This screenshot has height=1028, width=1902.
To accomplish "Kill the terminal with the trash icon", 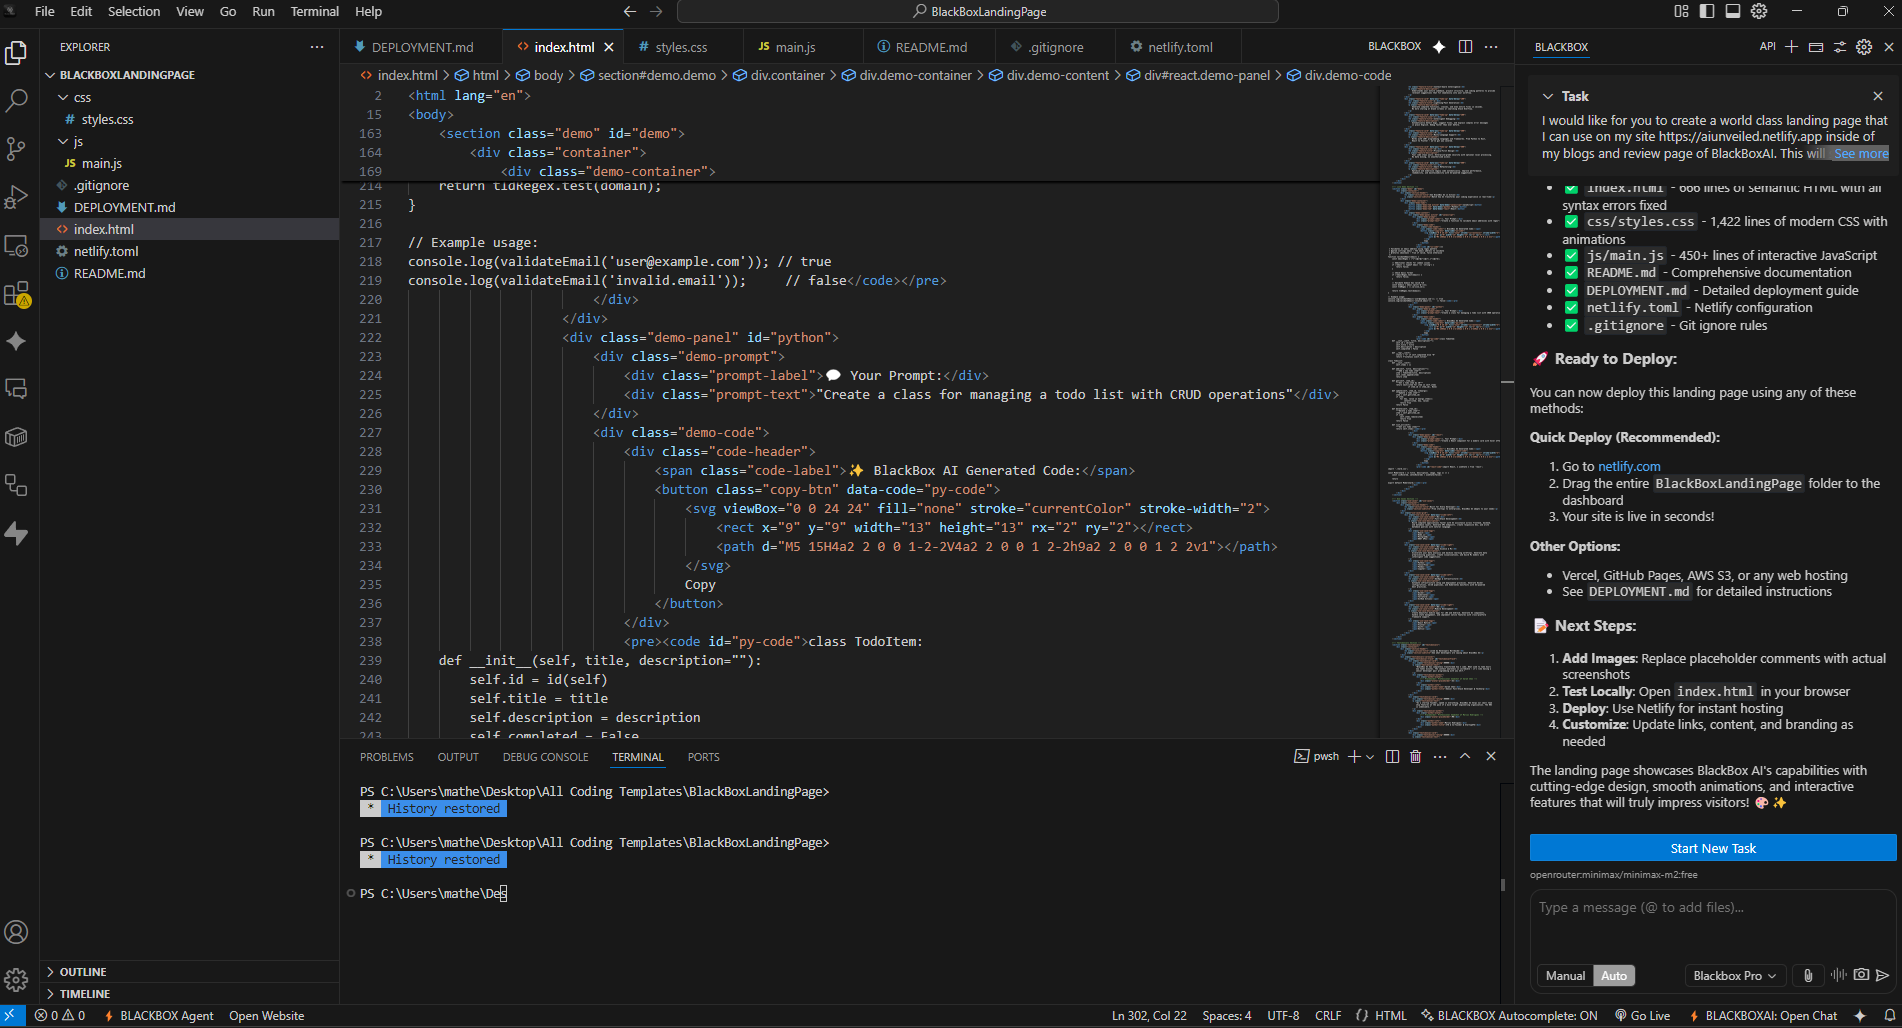I will coord(1415,756).
